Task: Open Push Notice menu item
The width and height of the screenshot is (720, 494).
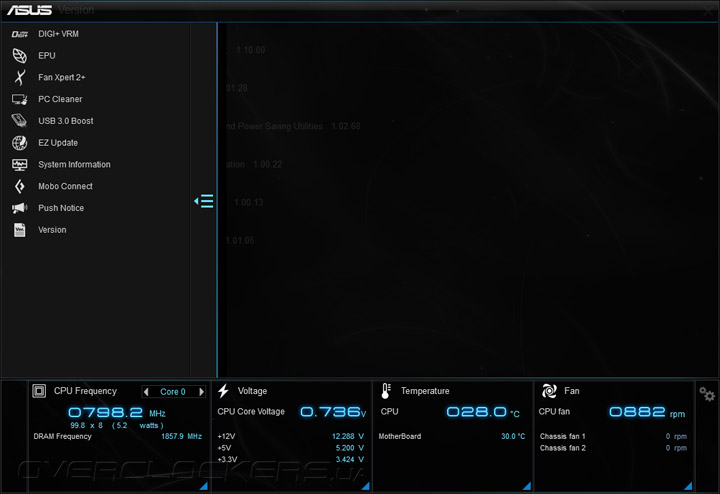Action: click(x=61, y=208)
